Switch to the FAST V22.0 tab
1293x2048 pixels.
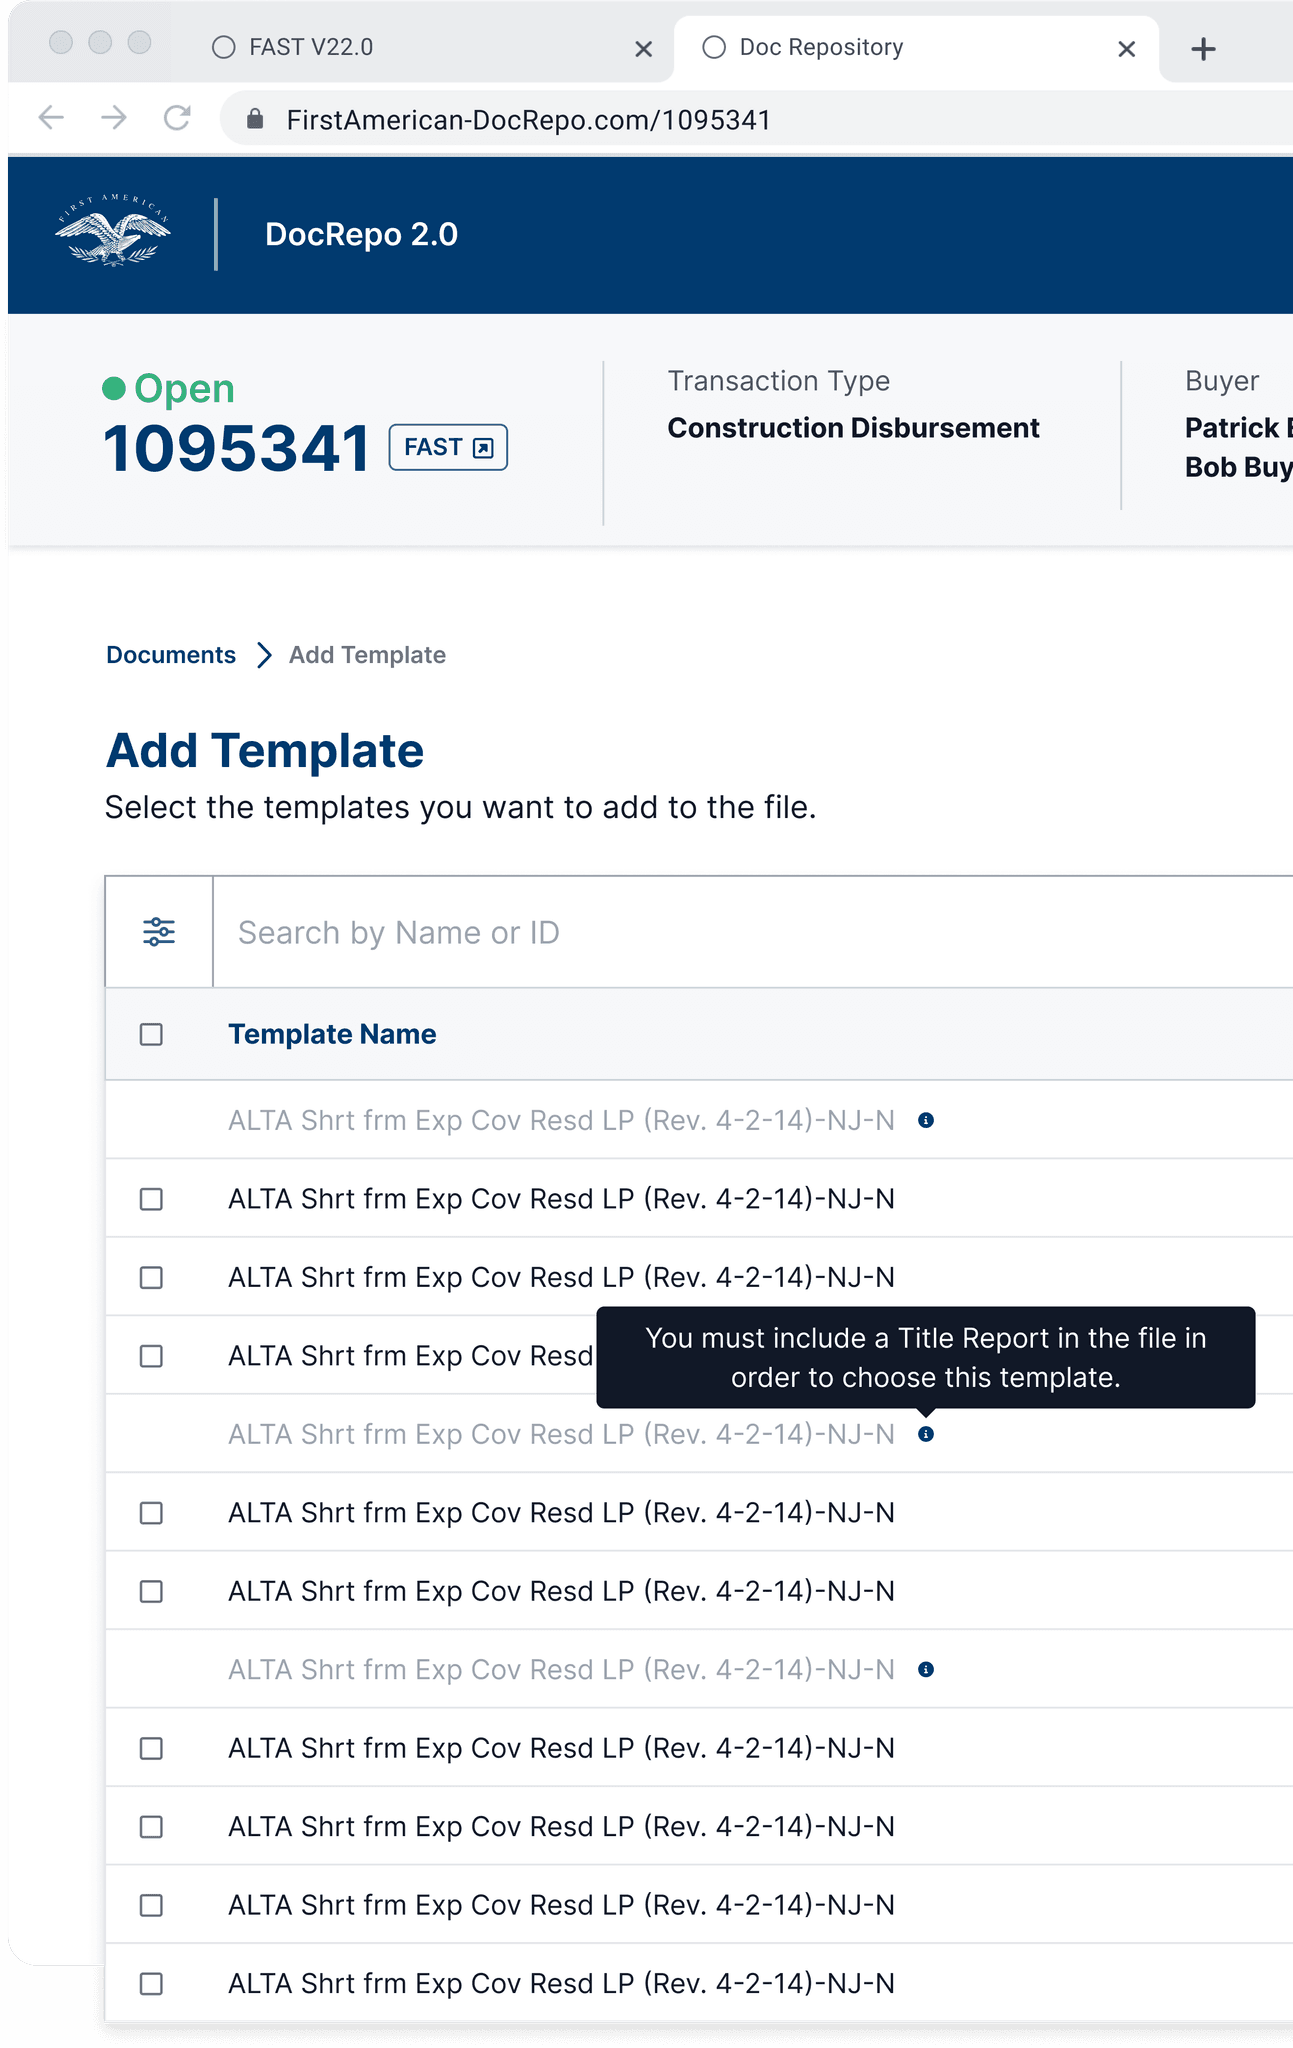[420, 47]
